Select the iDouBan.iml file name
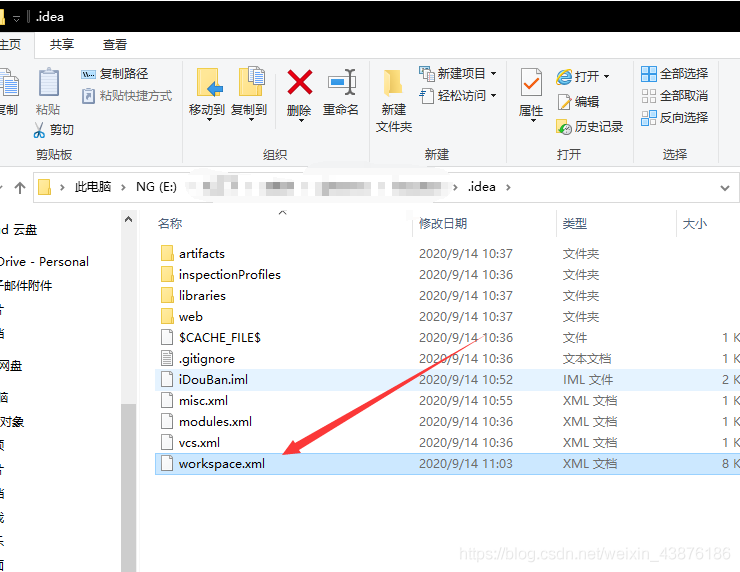Image resolution: width=740 pixels, height=572 pixels. coord(213,379)
